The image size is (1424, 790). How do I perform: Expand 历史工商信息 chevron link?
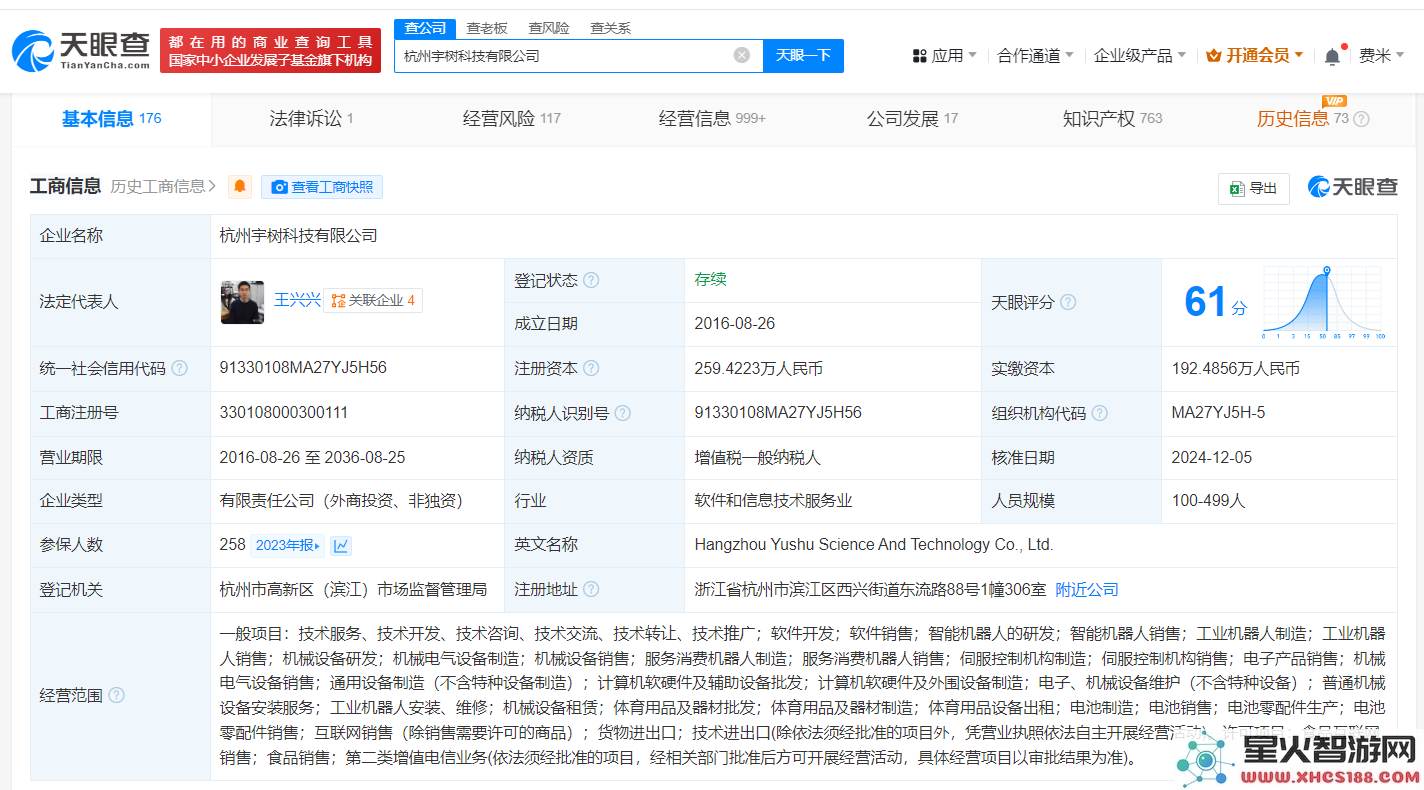[163, 186]
